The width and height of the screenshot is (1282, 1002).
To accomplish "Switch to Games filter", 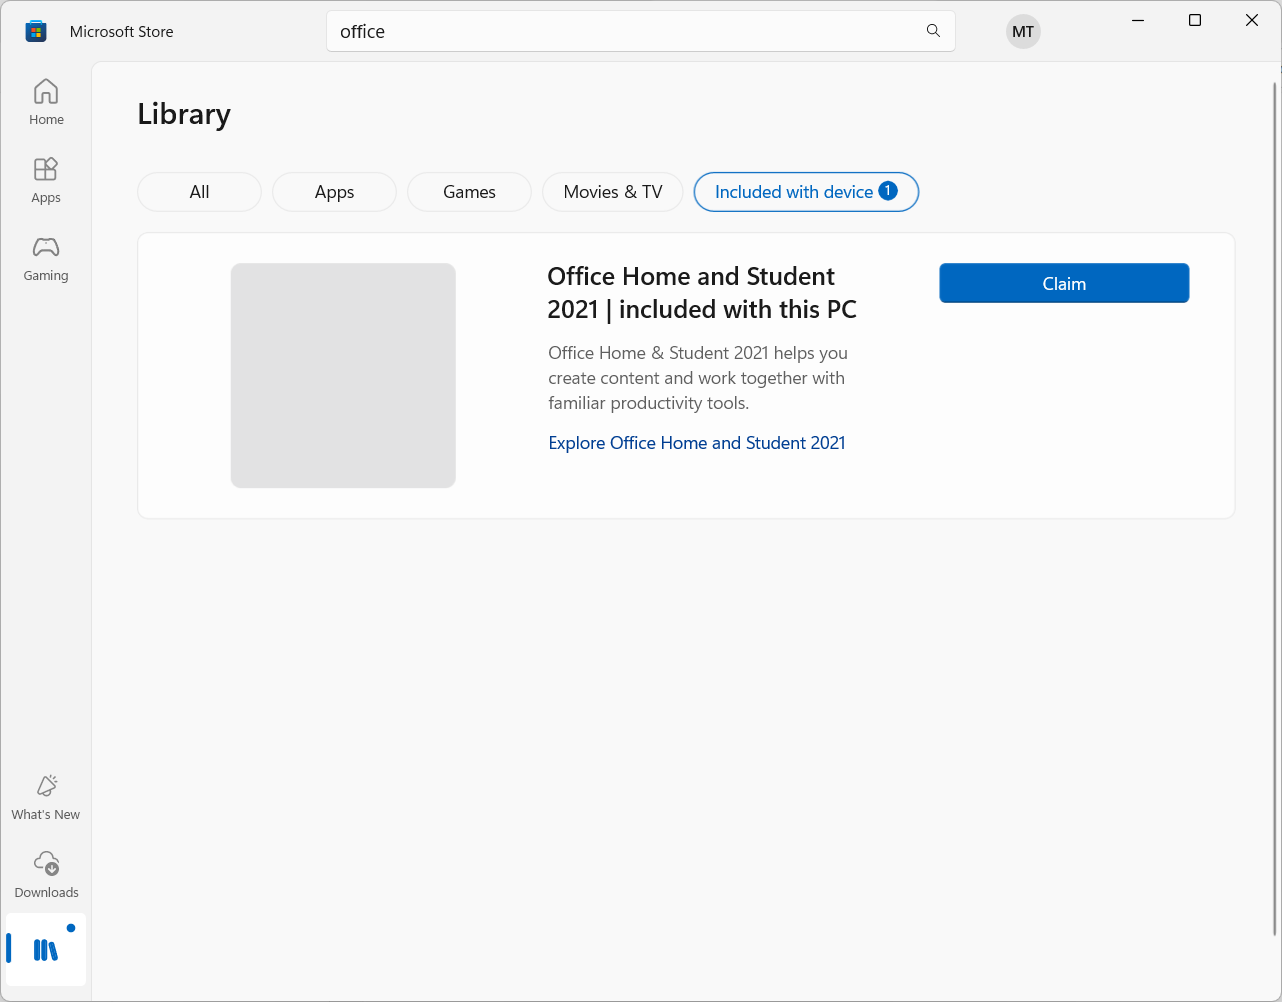I will pyautogui.click(x=469, y=192).
